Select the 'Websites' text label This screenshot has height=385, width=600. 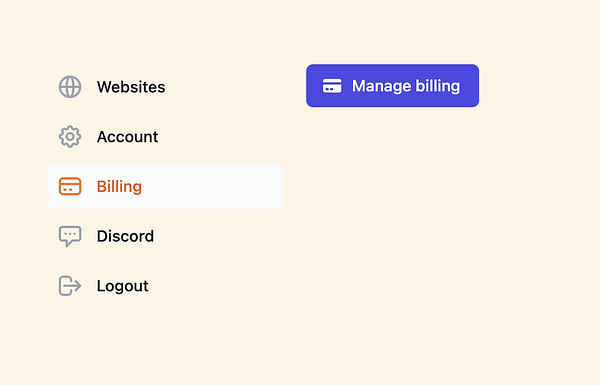131,87
